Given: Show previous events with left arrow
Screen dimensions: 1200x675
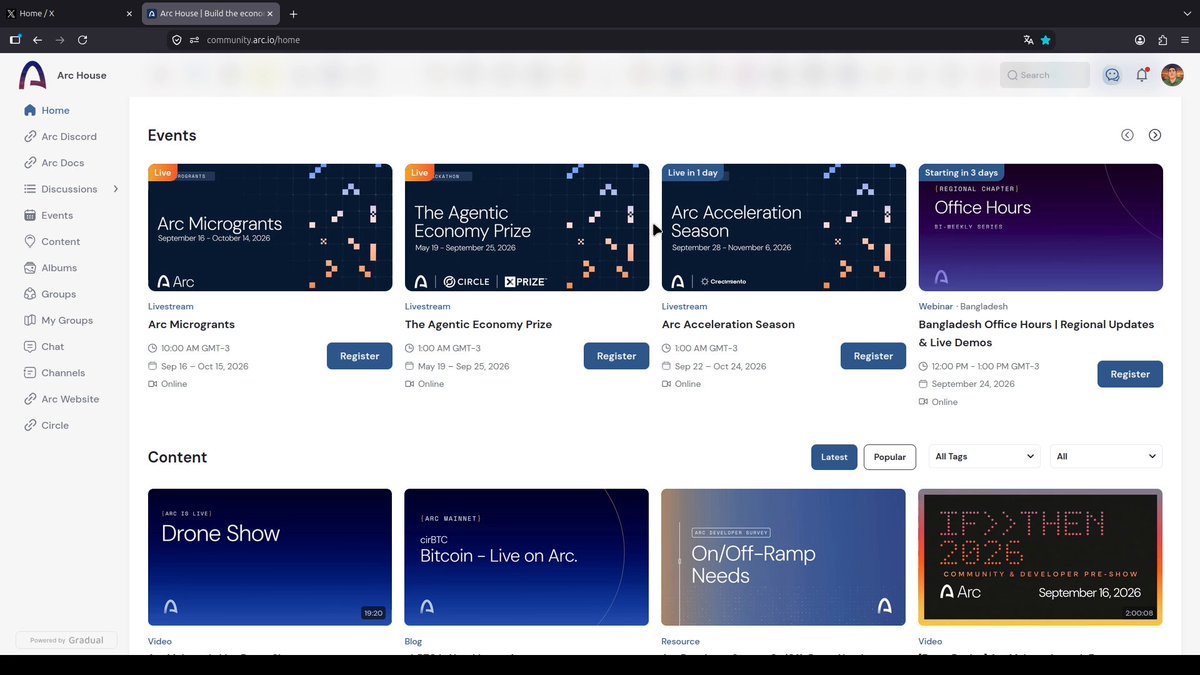Looking at the screenshot, I should [1127, 135].
